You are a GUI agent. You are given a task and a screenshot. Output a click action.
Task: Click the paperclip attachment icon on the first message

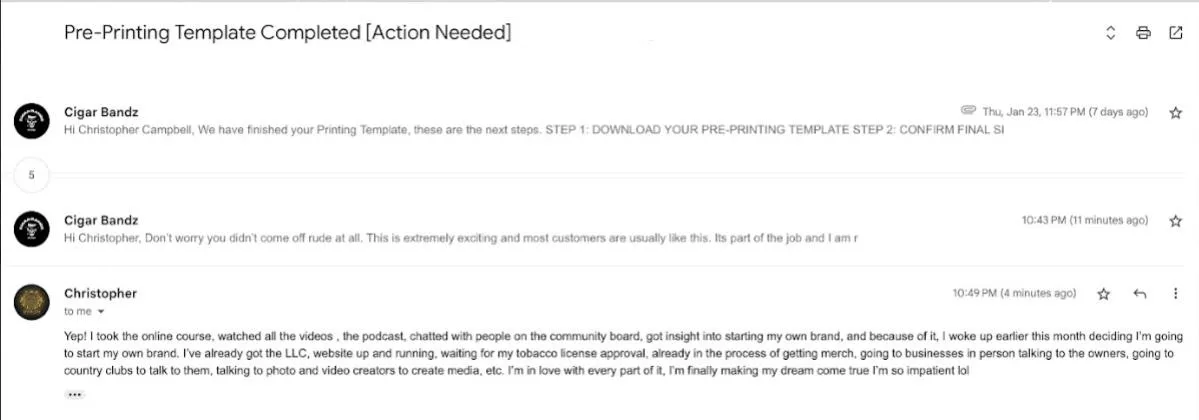pyautogui.click(x=969, y=112)
